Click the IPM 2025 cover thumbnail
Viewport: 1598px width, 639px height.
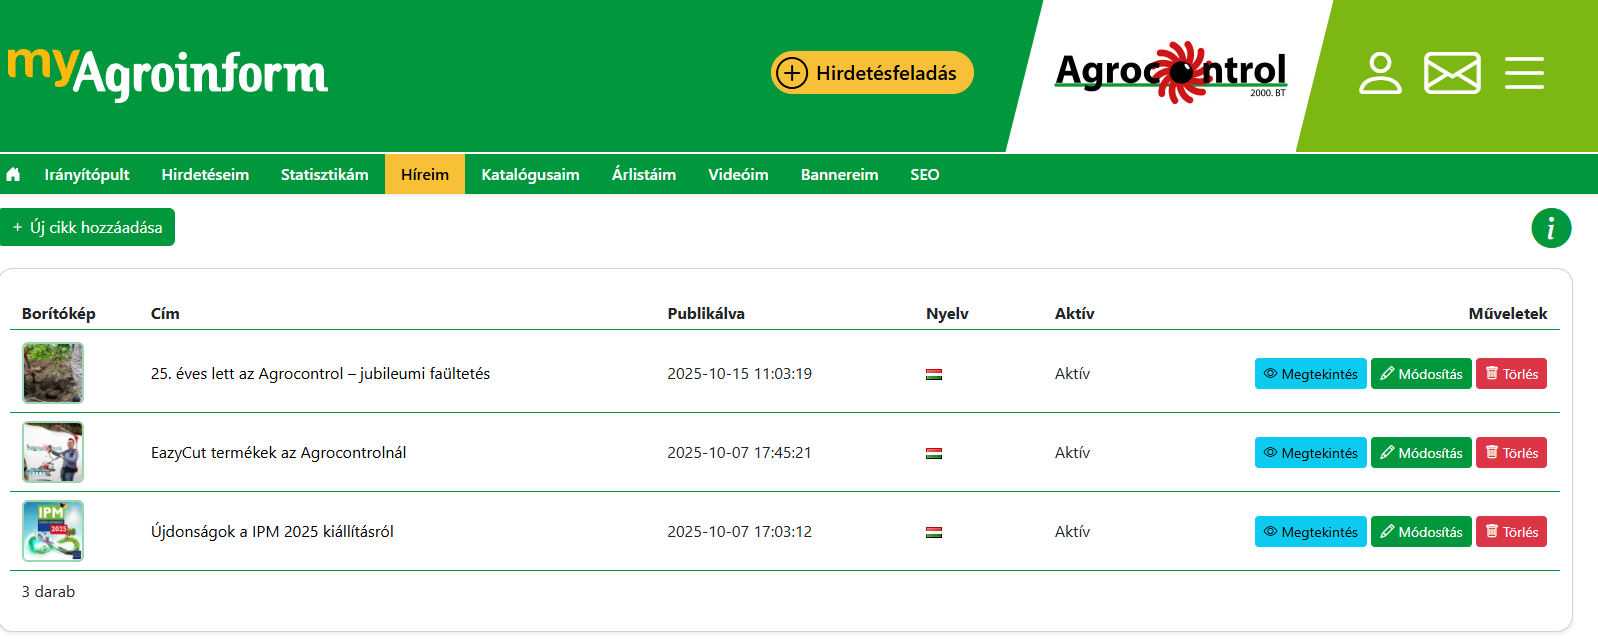click(53, 531)
